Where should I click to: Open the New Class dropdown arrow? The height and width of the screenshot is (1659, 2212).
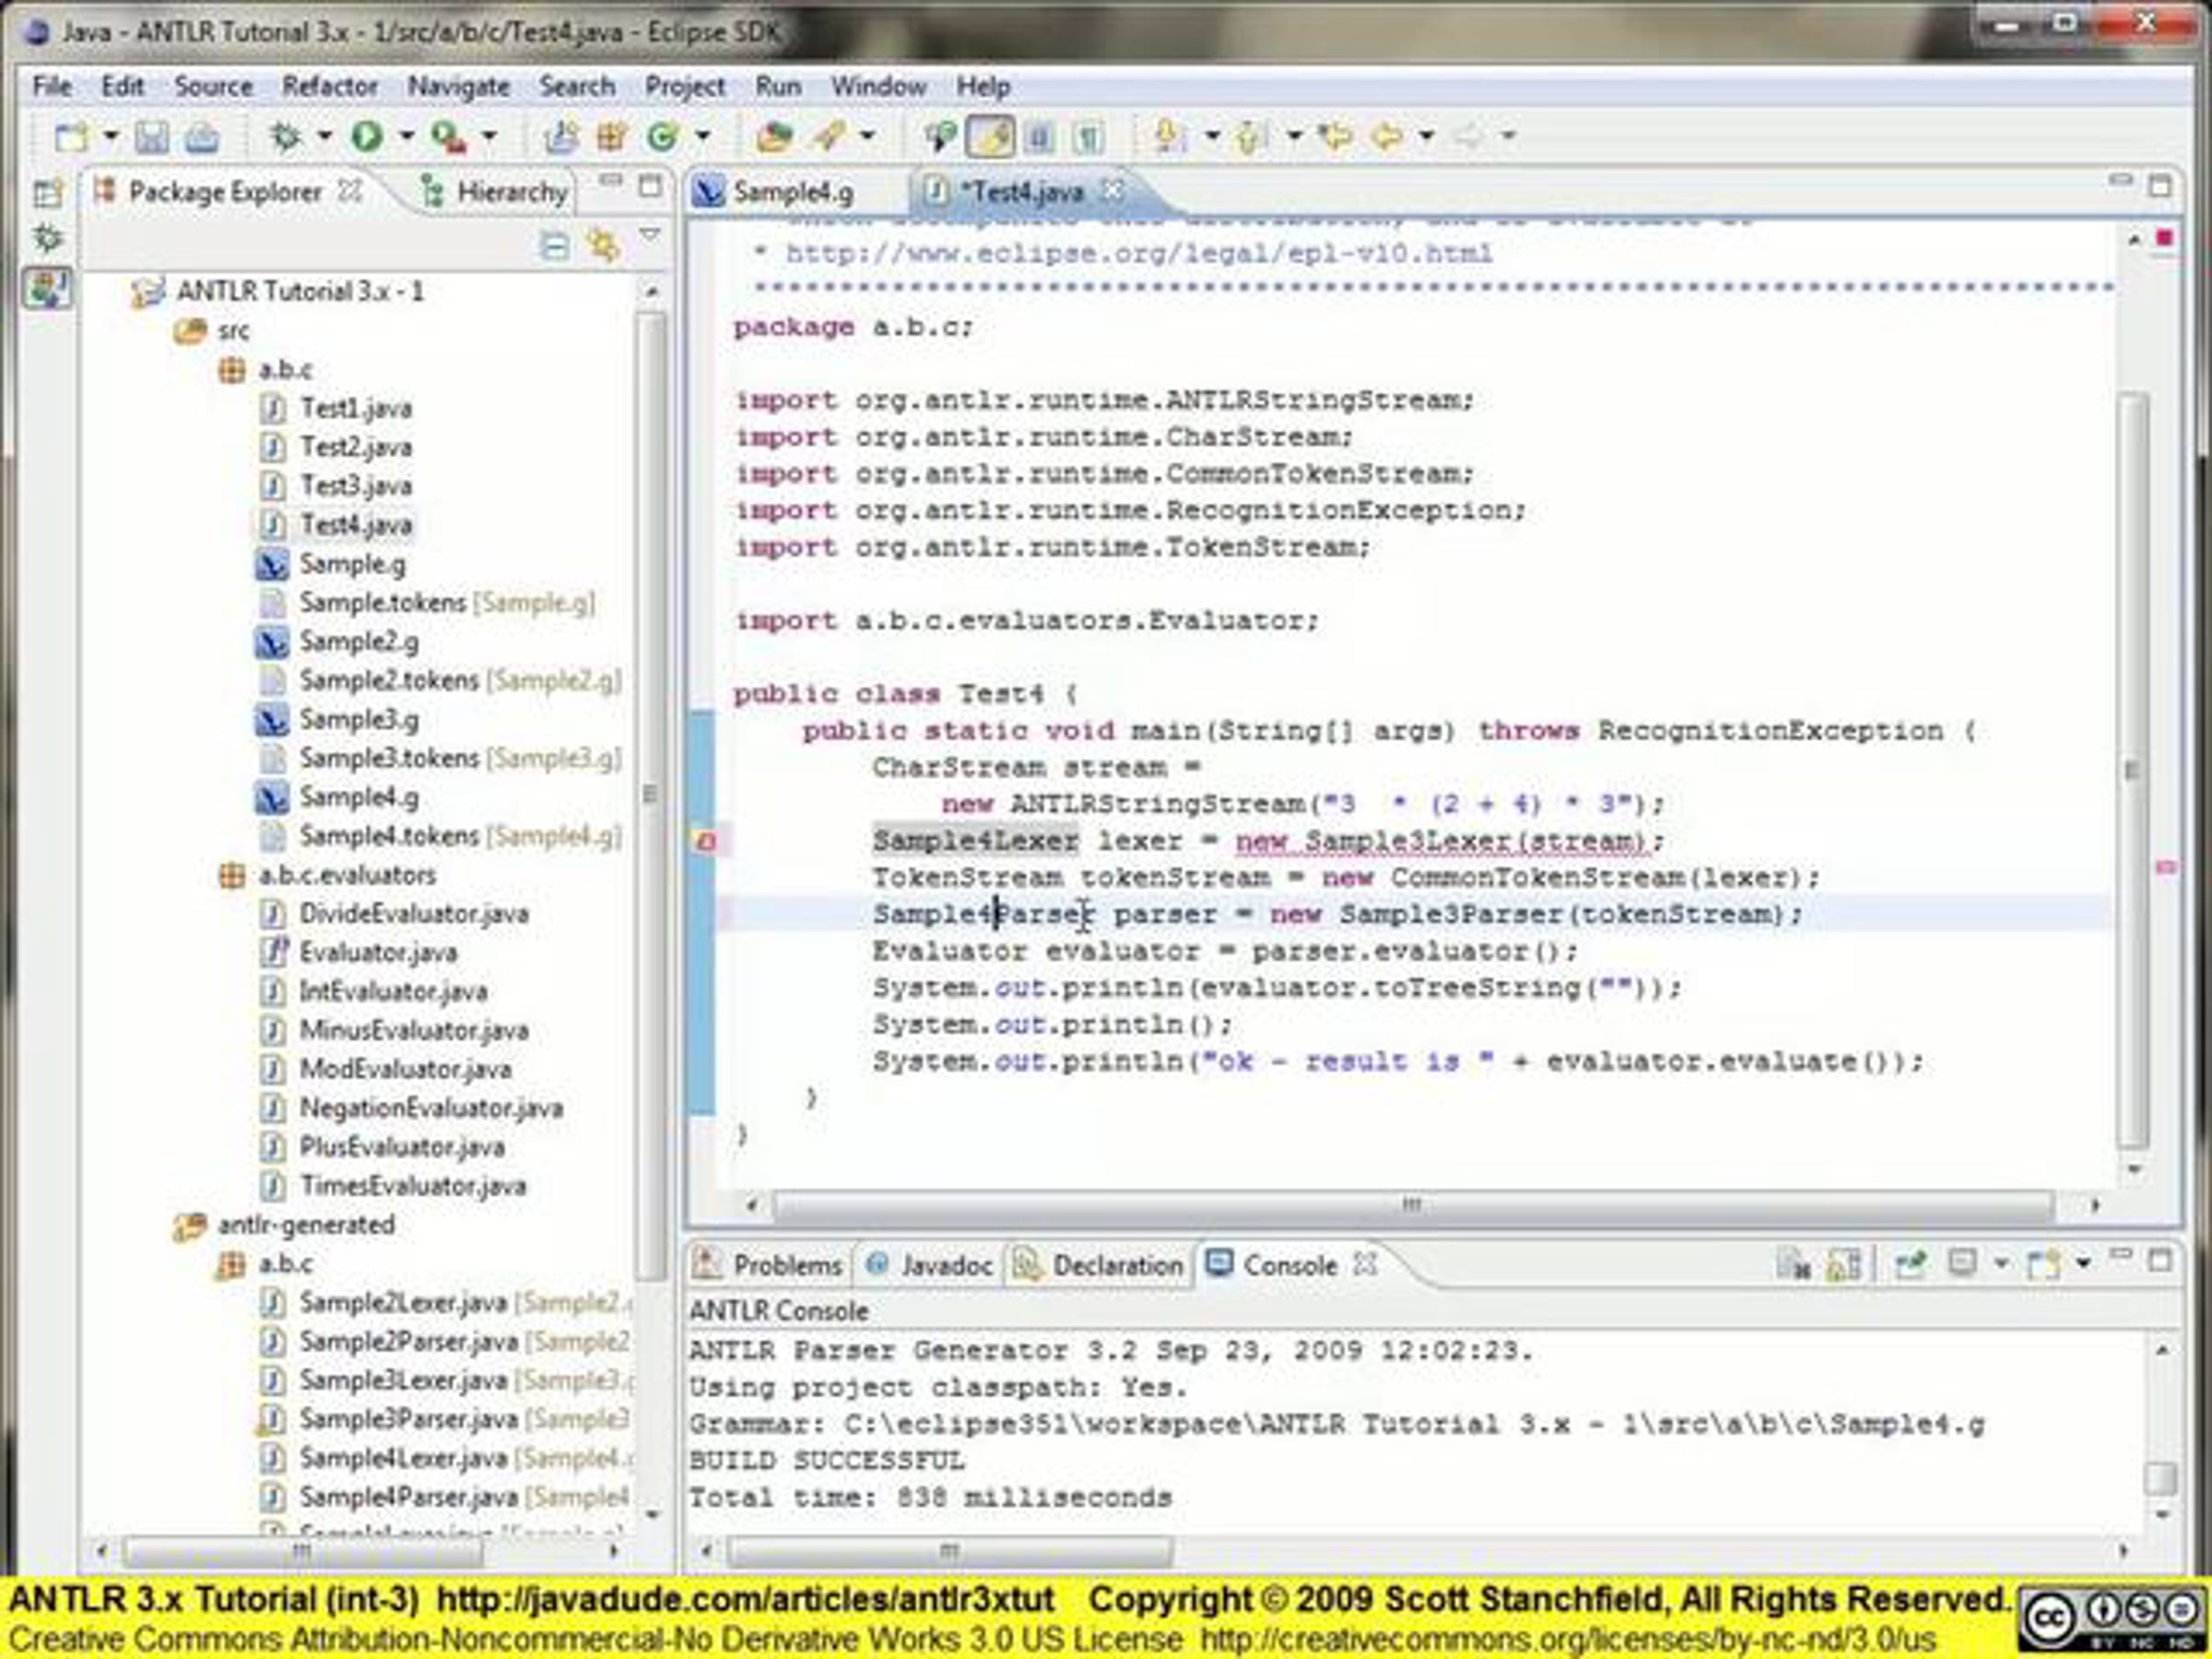(x=703, y=136)
